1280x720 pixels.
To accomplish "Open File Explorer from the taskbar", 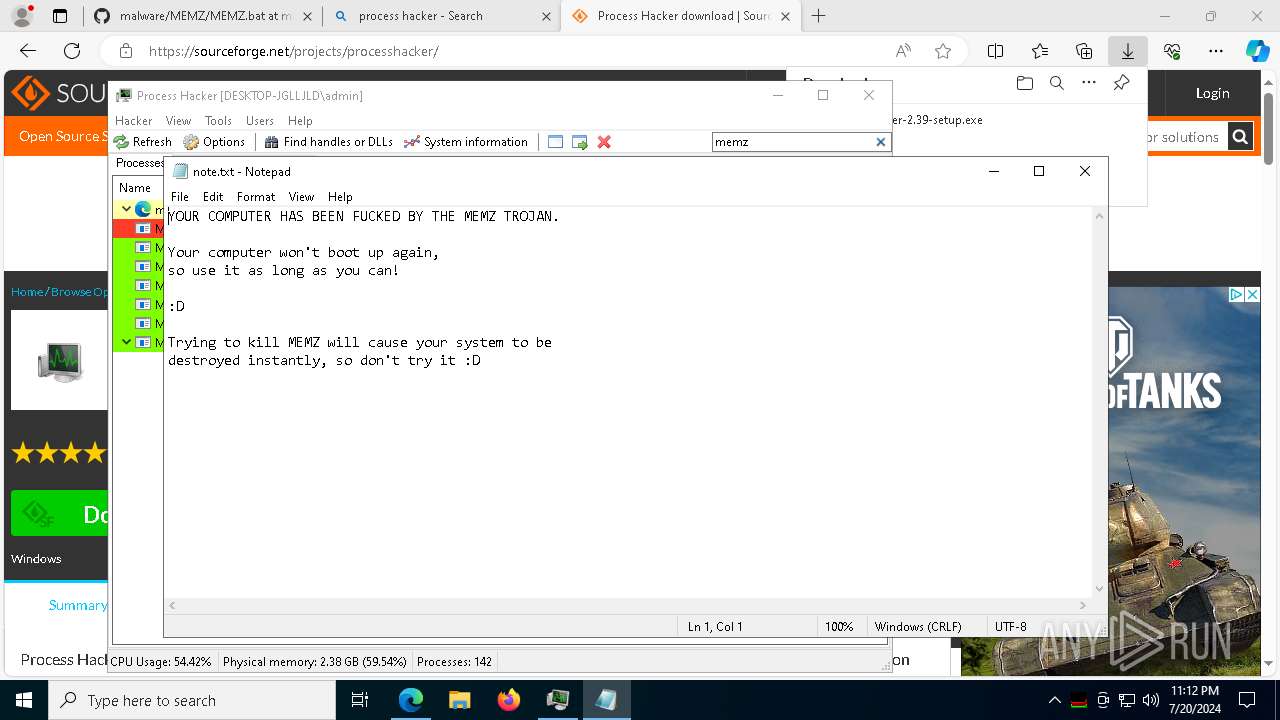I will (x=459, y=700).
